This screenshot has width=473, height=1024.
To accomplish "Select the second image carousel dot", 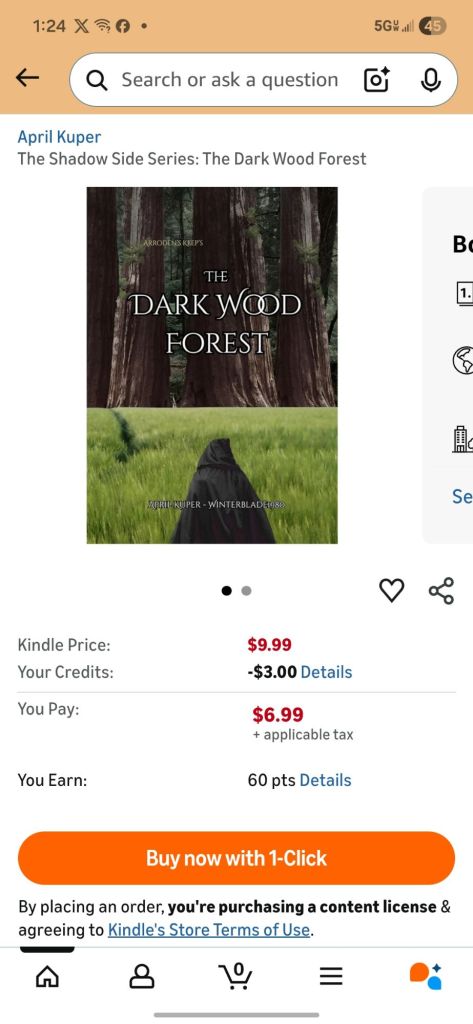I will pos(246,590).
